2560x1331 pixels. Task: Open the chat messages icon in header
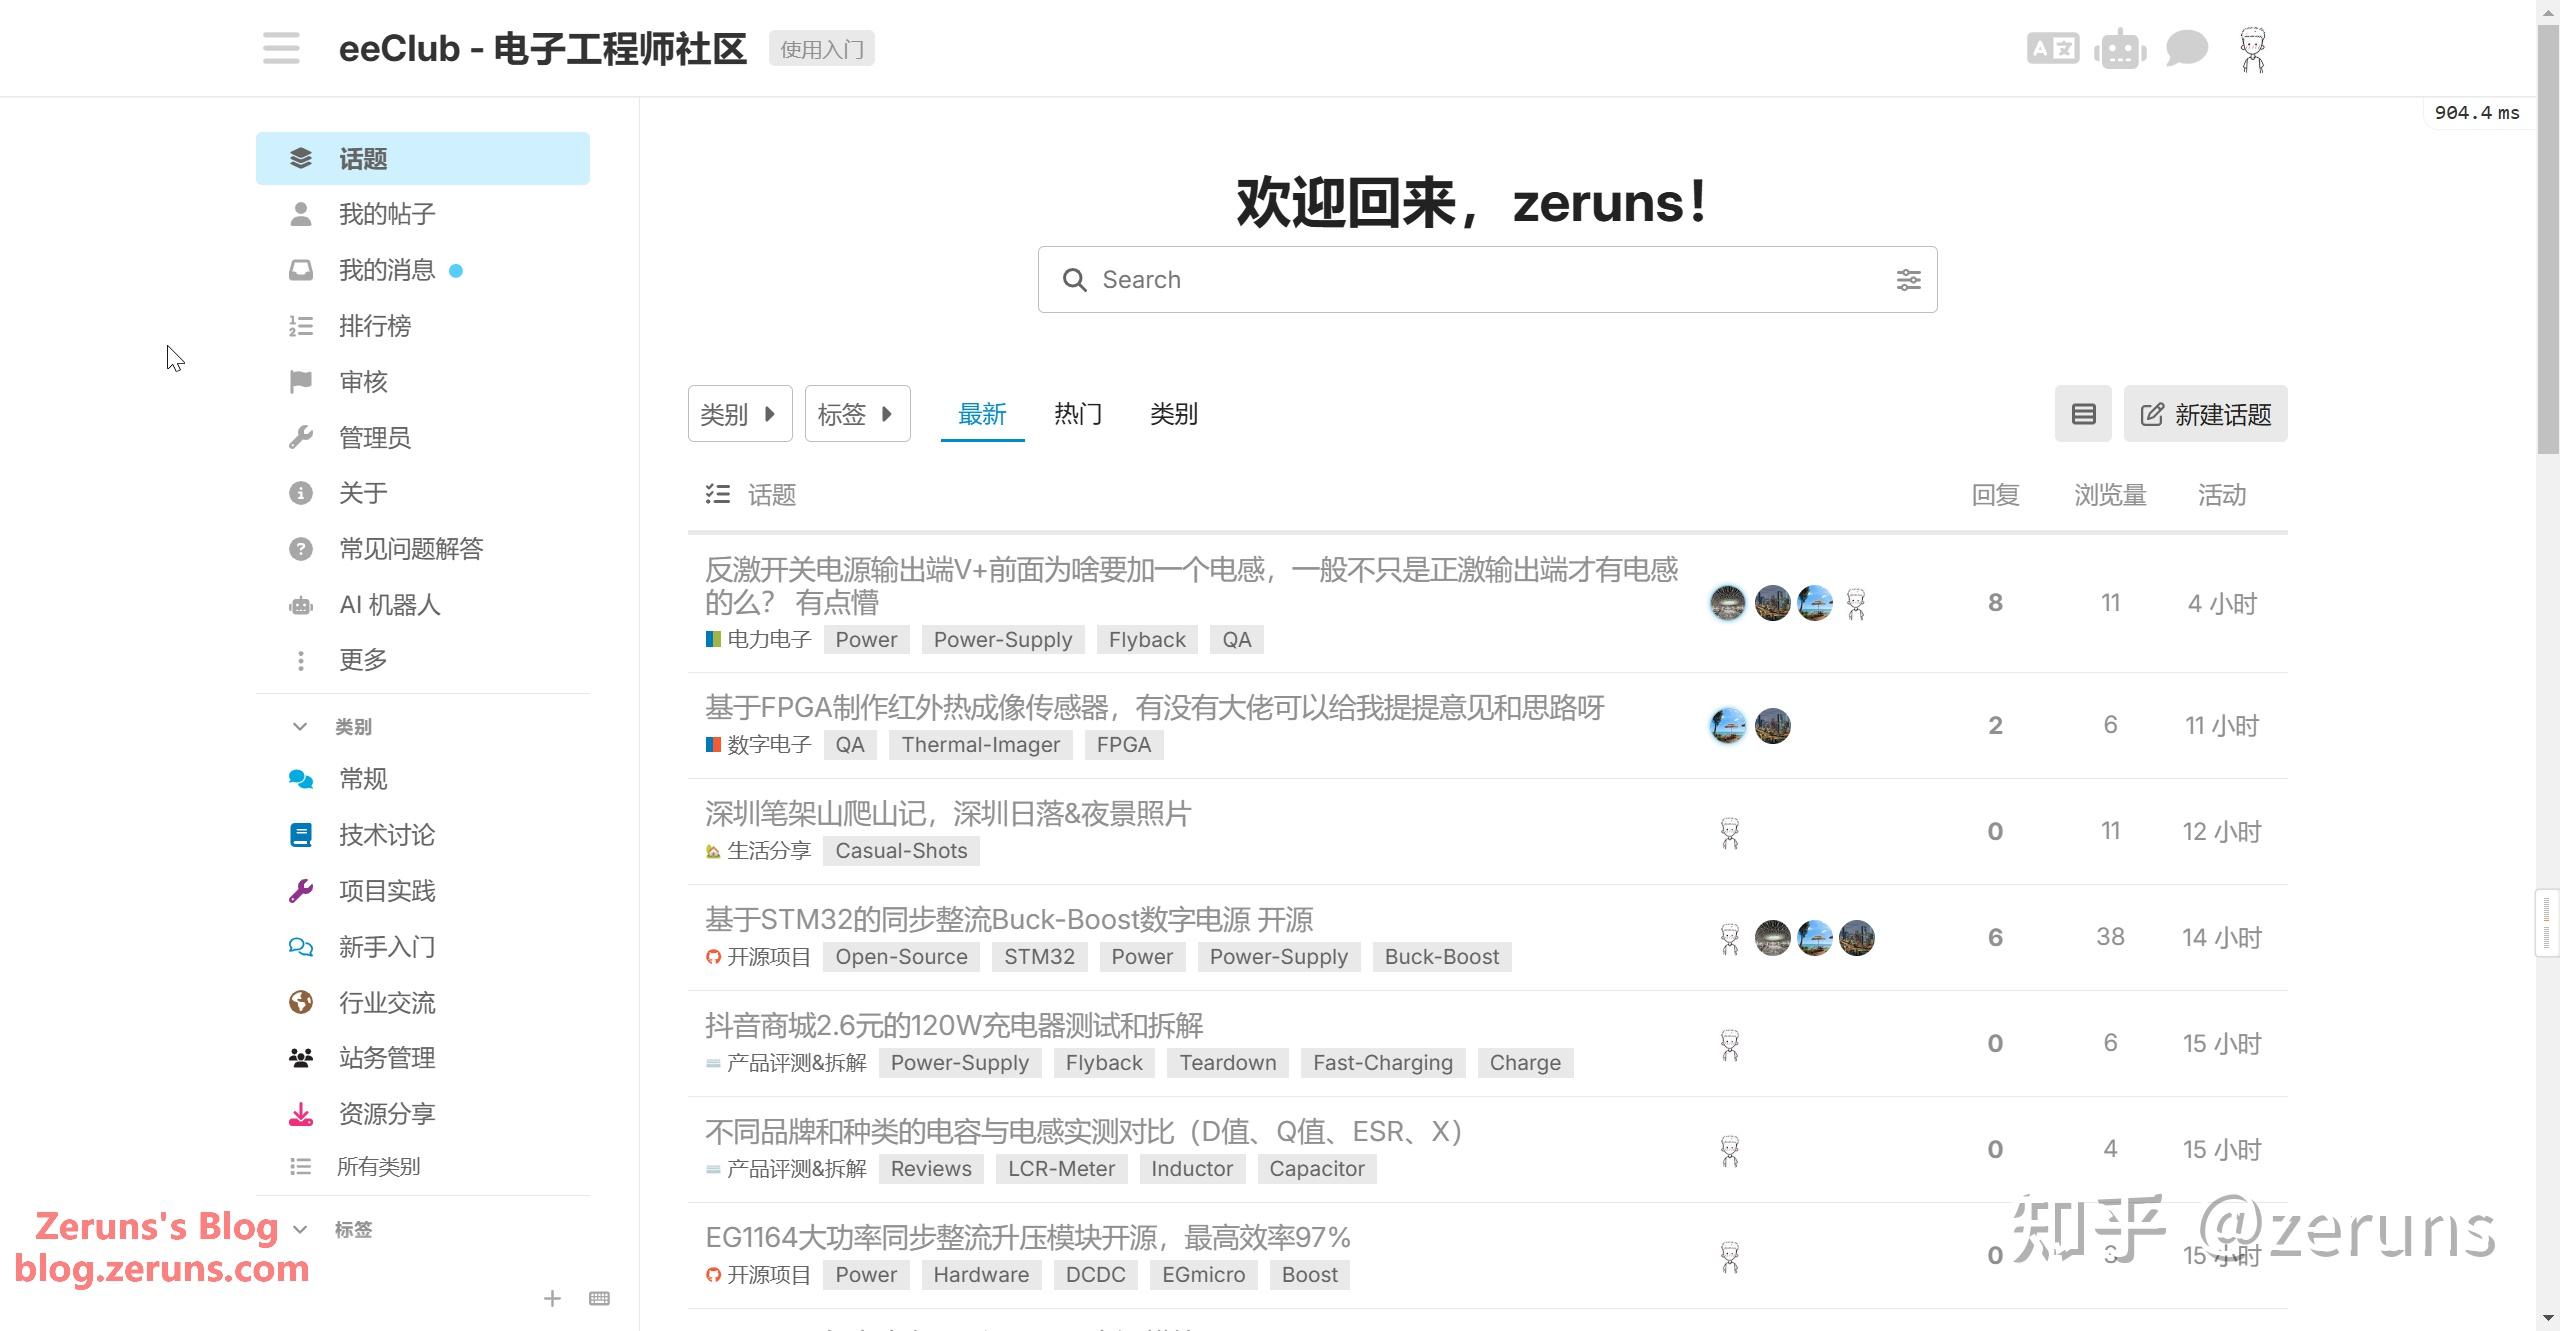click(x=2186, y=48)
